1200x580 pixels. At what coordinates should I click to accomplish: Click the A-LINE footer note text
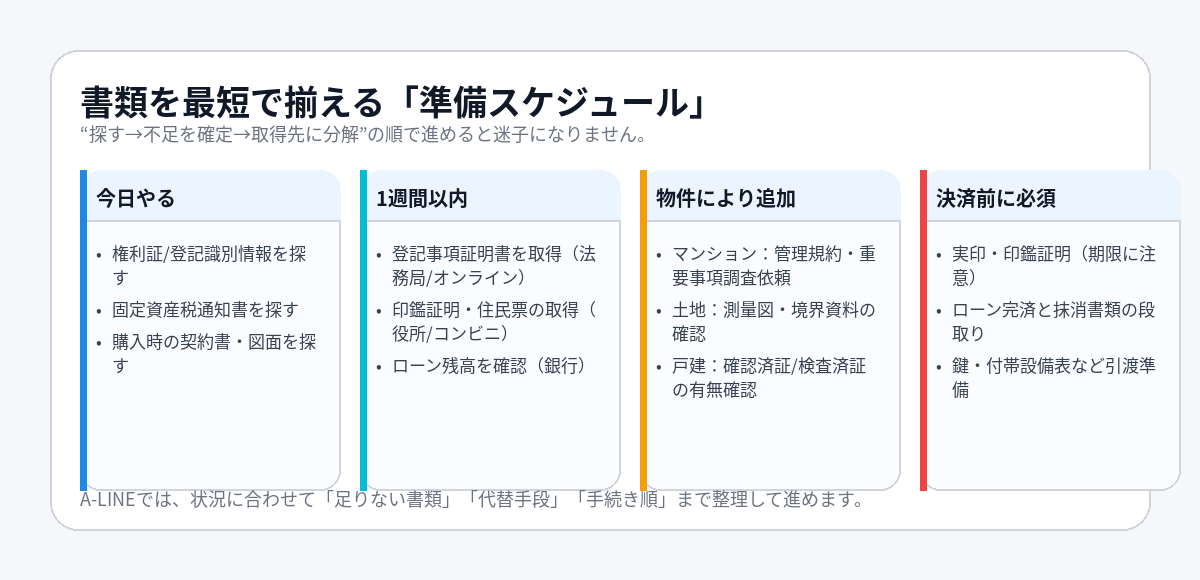[x=470, y=499]
